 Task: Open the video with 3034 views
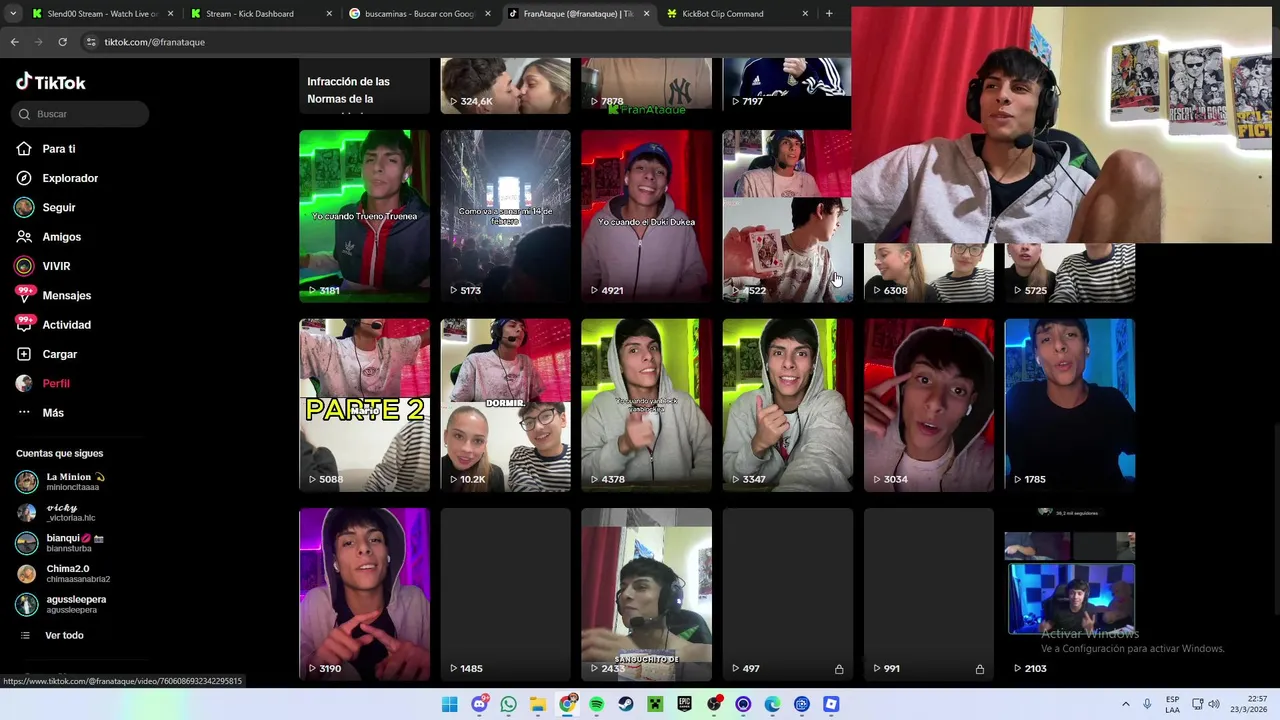tap(929, 405)
